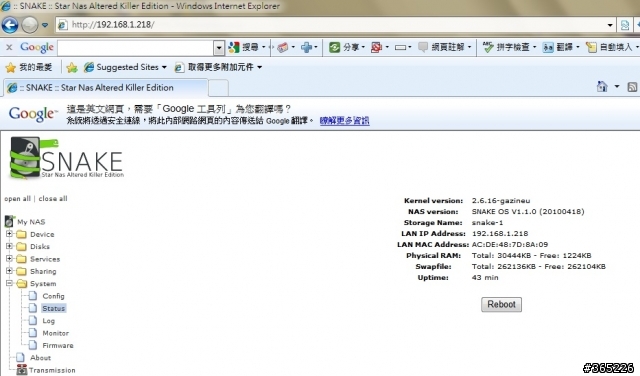Click the rectangular box icon on Google toolbar

point(400,48)
